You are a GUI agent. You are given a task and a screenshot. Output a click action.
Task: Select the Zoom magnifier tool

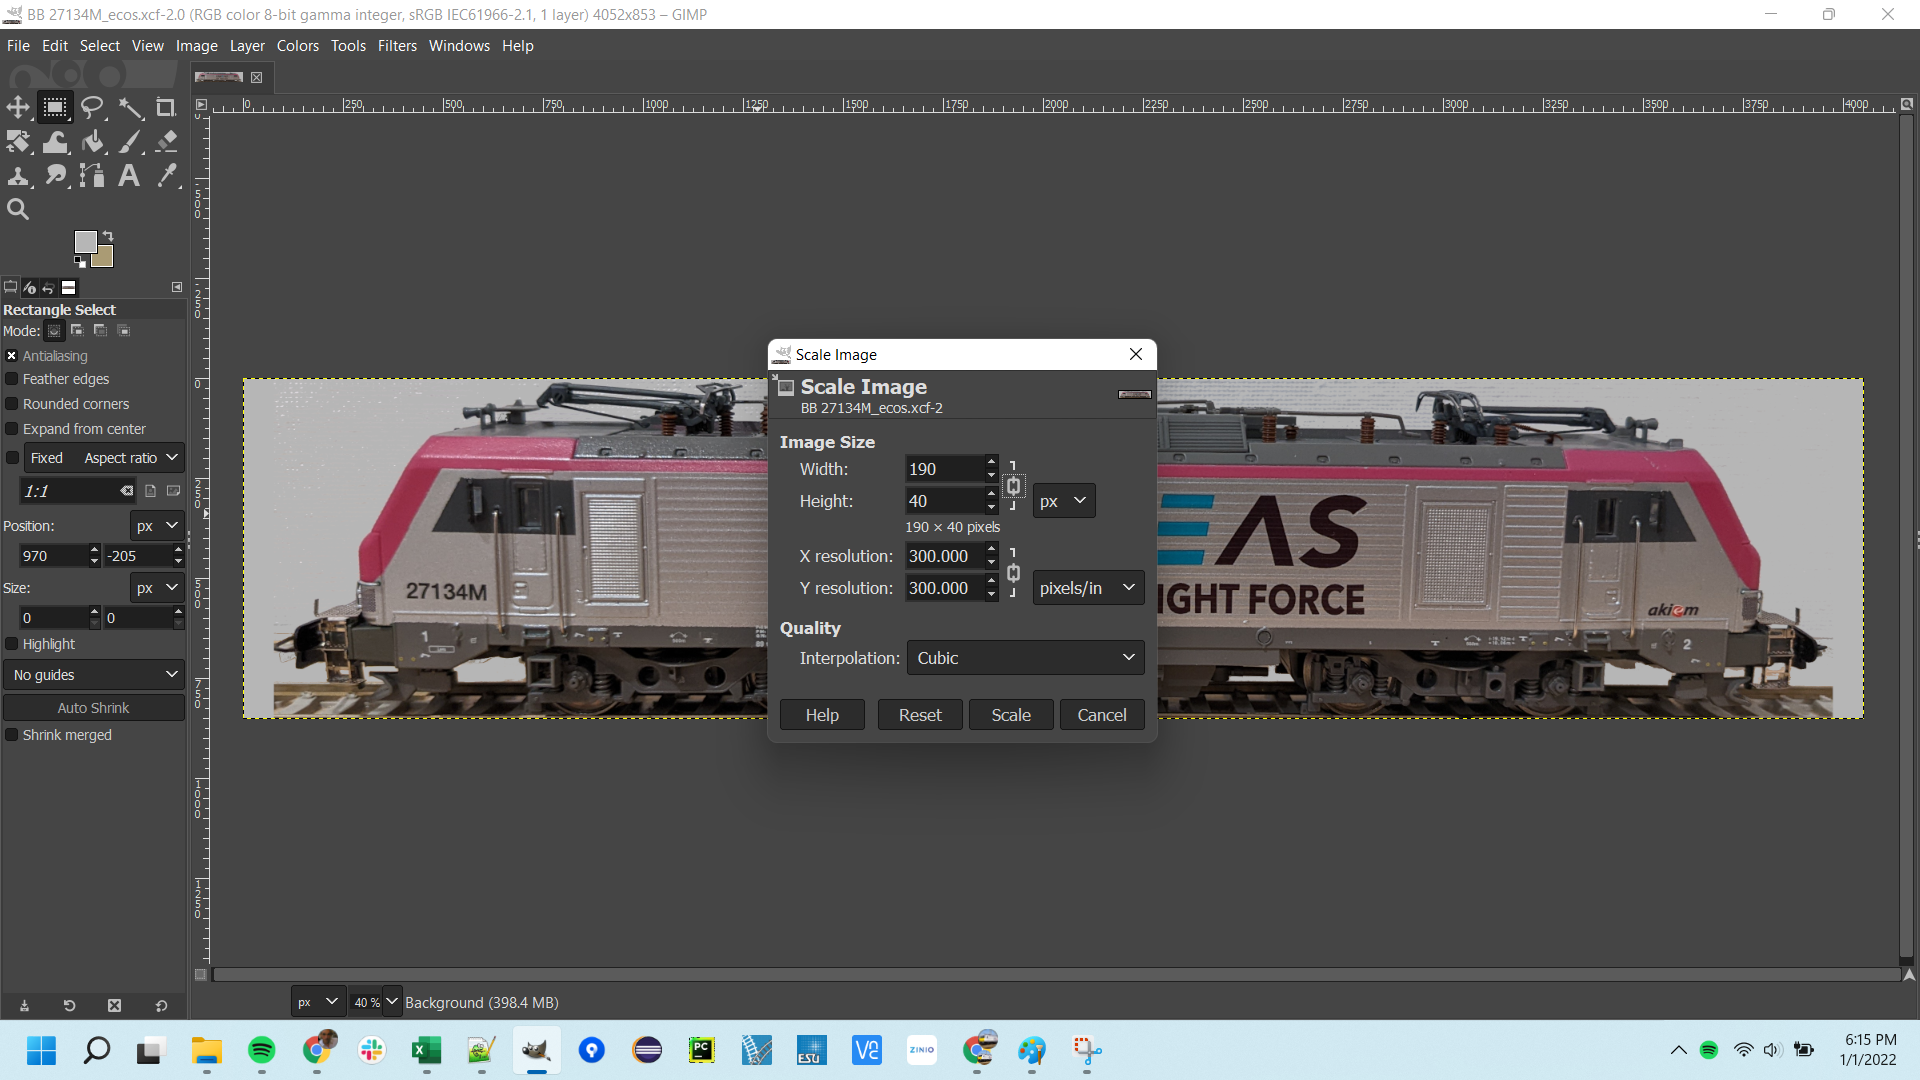(x=18, y=209)
